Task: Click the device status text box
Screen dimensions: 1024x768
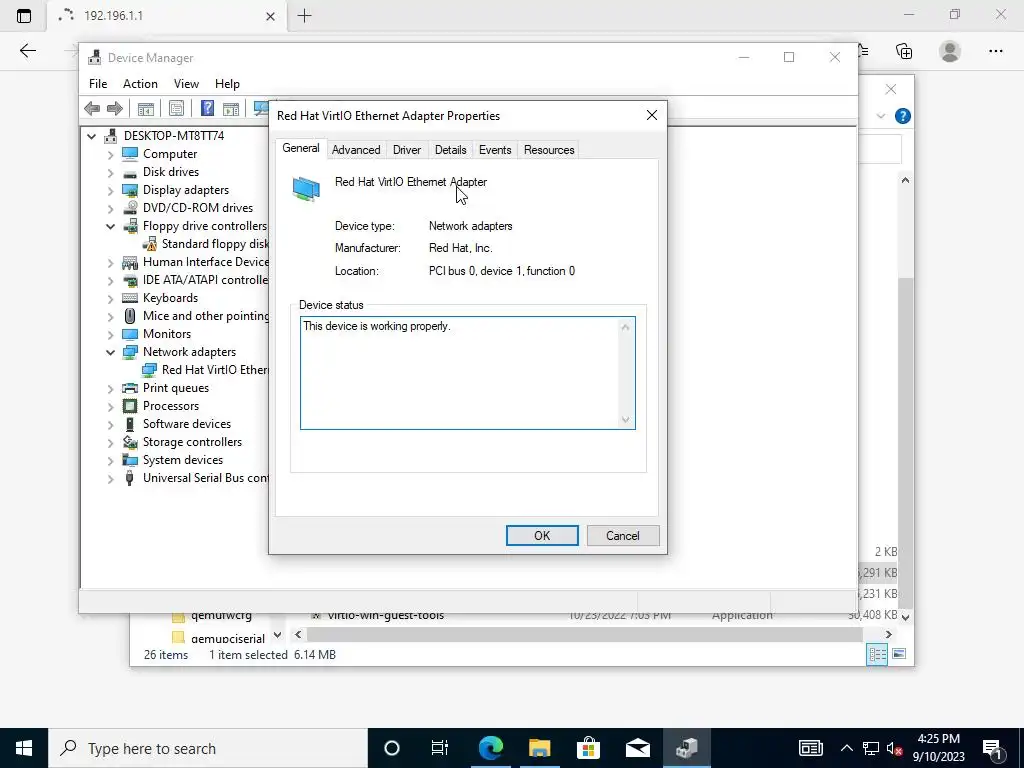Action: pyautogui.click(x=468, y=373)
